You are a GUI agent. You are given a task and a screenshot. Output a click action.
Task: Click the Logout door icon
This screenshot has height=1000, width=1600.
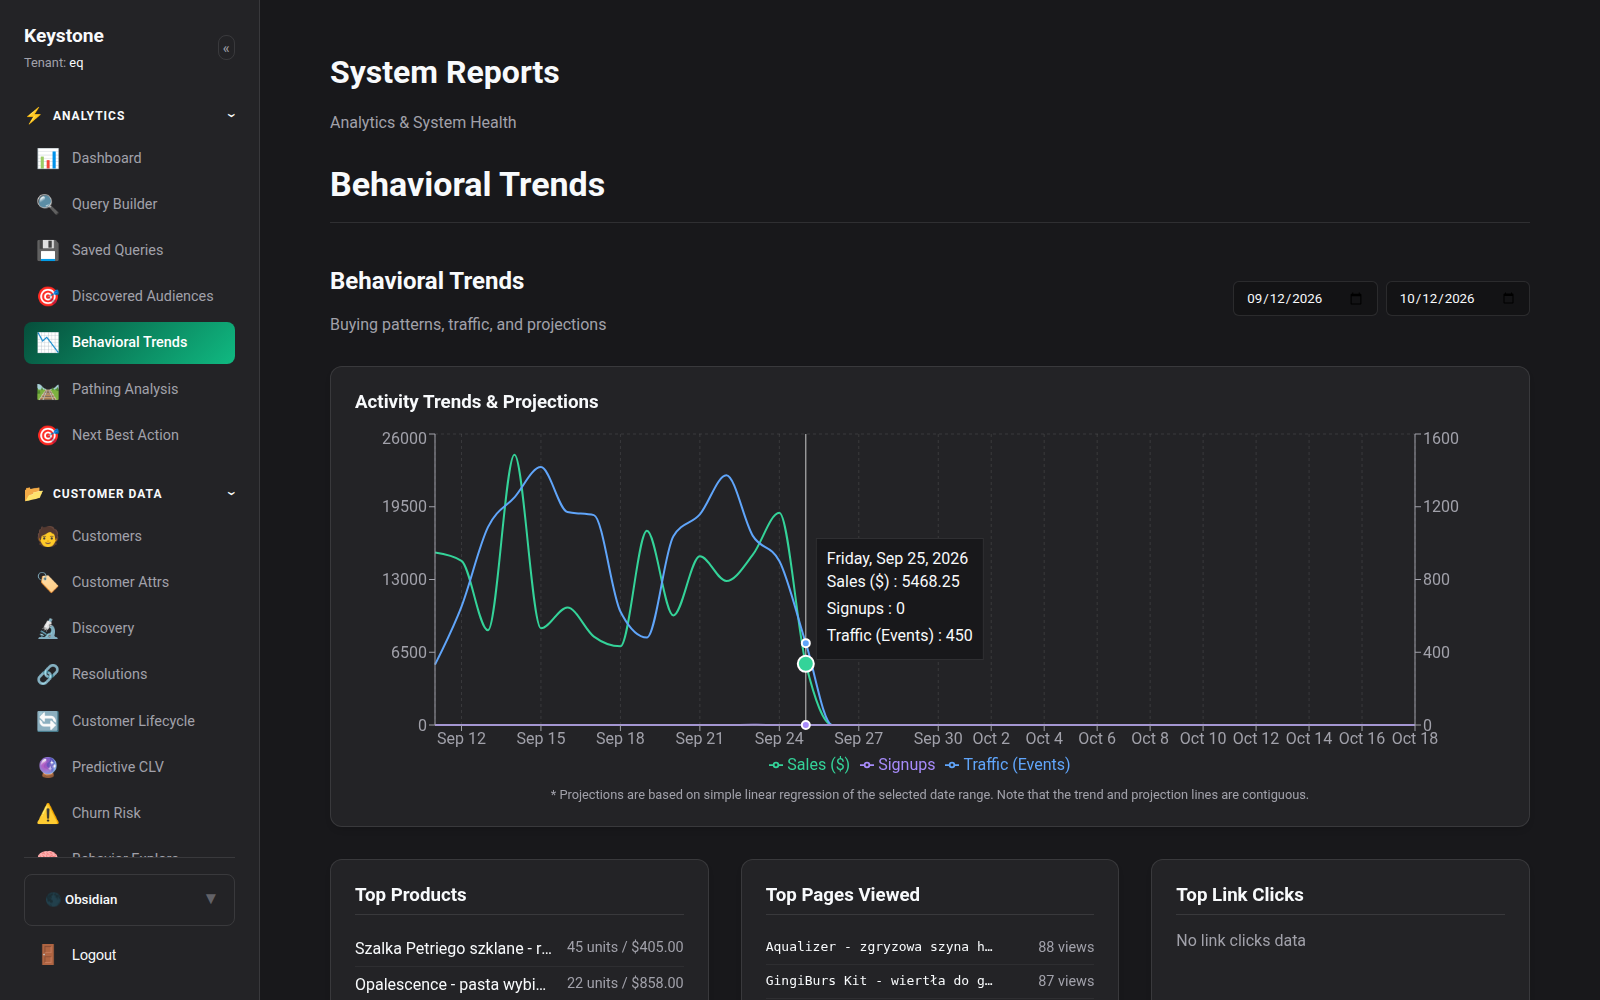48,955
